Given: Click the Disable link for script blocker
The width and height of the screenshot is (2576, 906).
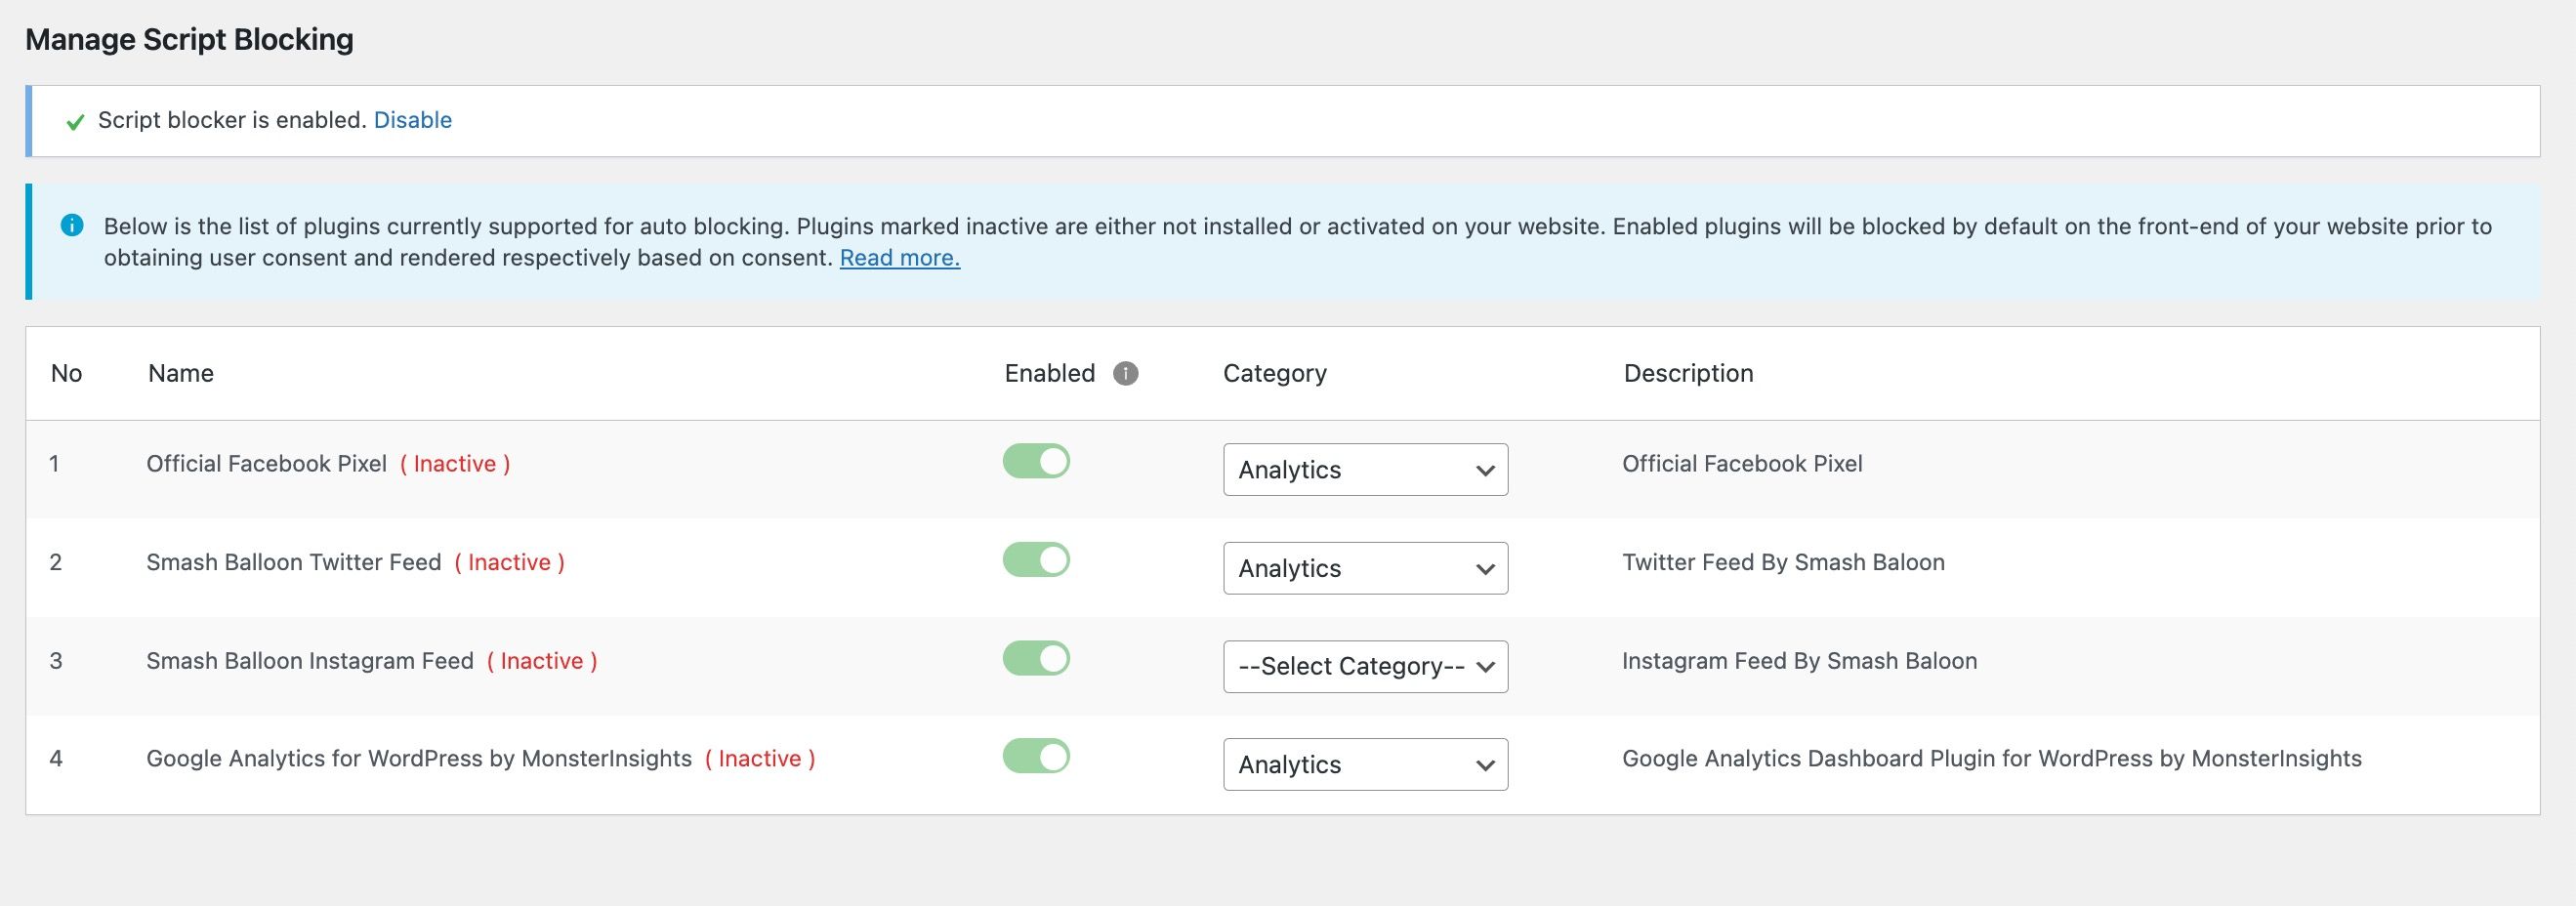Looking at the screenshot, I should 413,120.
